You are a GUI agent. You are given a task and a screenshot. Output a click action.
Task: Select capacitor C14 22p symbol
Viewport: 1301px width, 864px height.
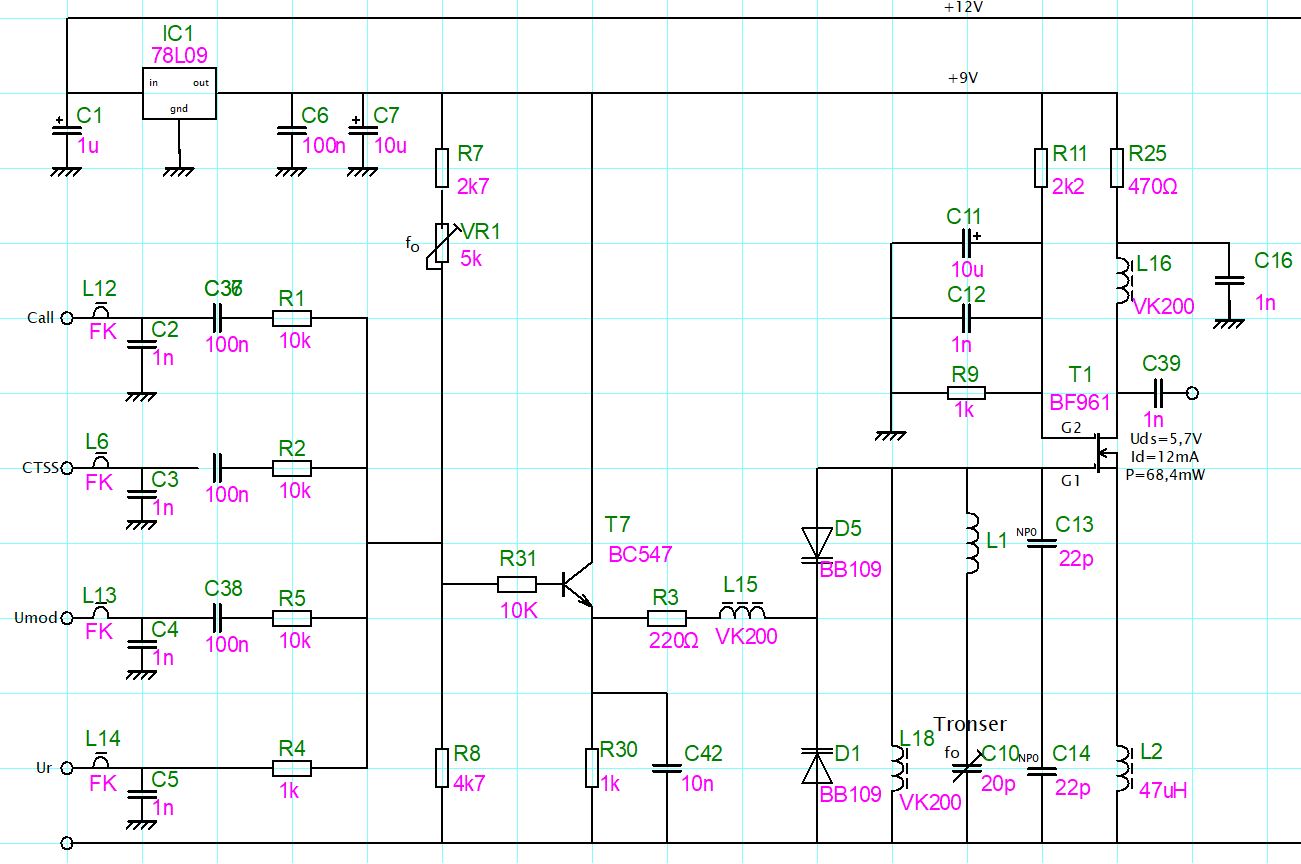point(1042,770)
